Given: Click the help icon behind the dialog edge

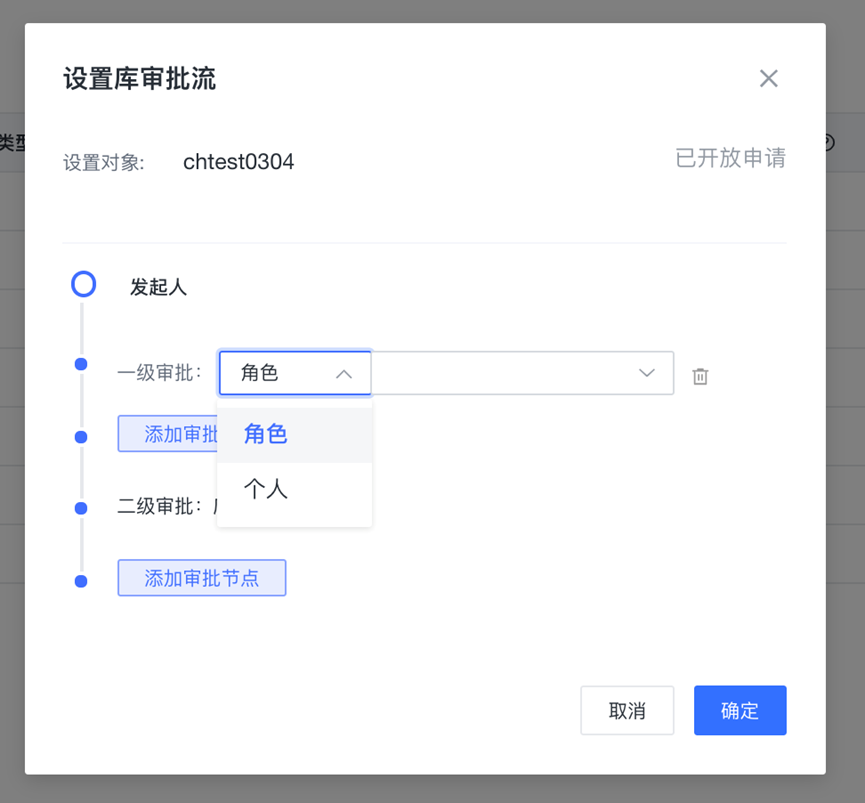Looking at the screenshot, I should (x=830, y=143).
